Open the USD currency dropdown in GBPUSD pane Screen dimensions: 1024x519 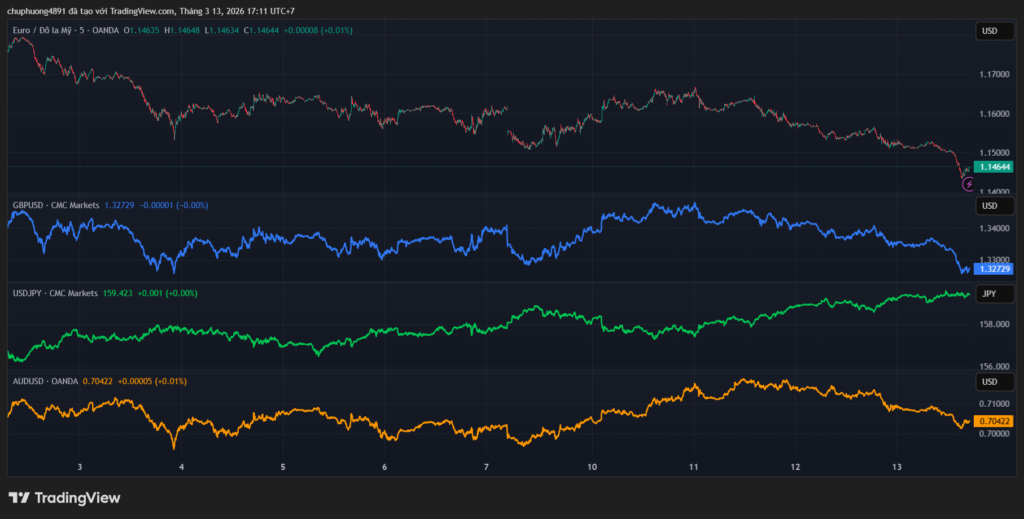click(989, 206)
